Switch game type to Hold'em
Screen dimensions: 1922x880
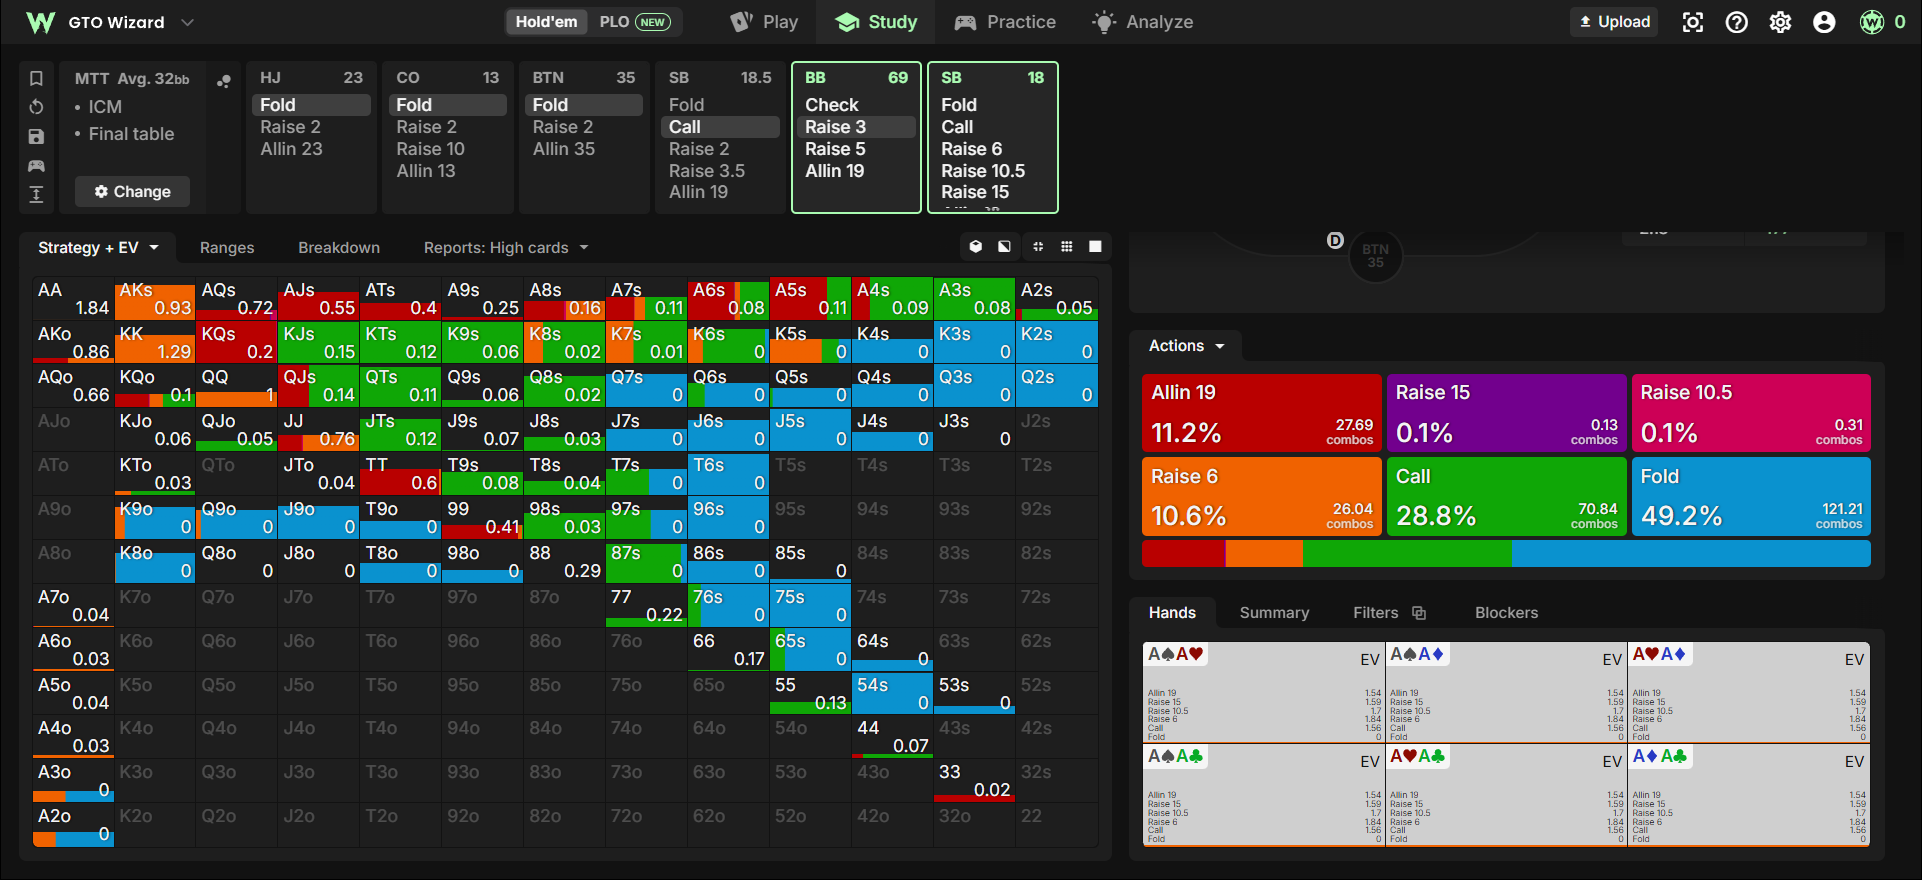[546, 22]
